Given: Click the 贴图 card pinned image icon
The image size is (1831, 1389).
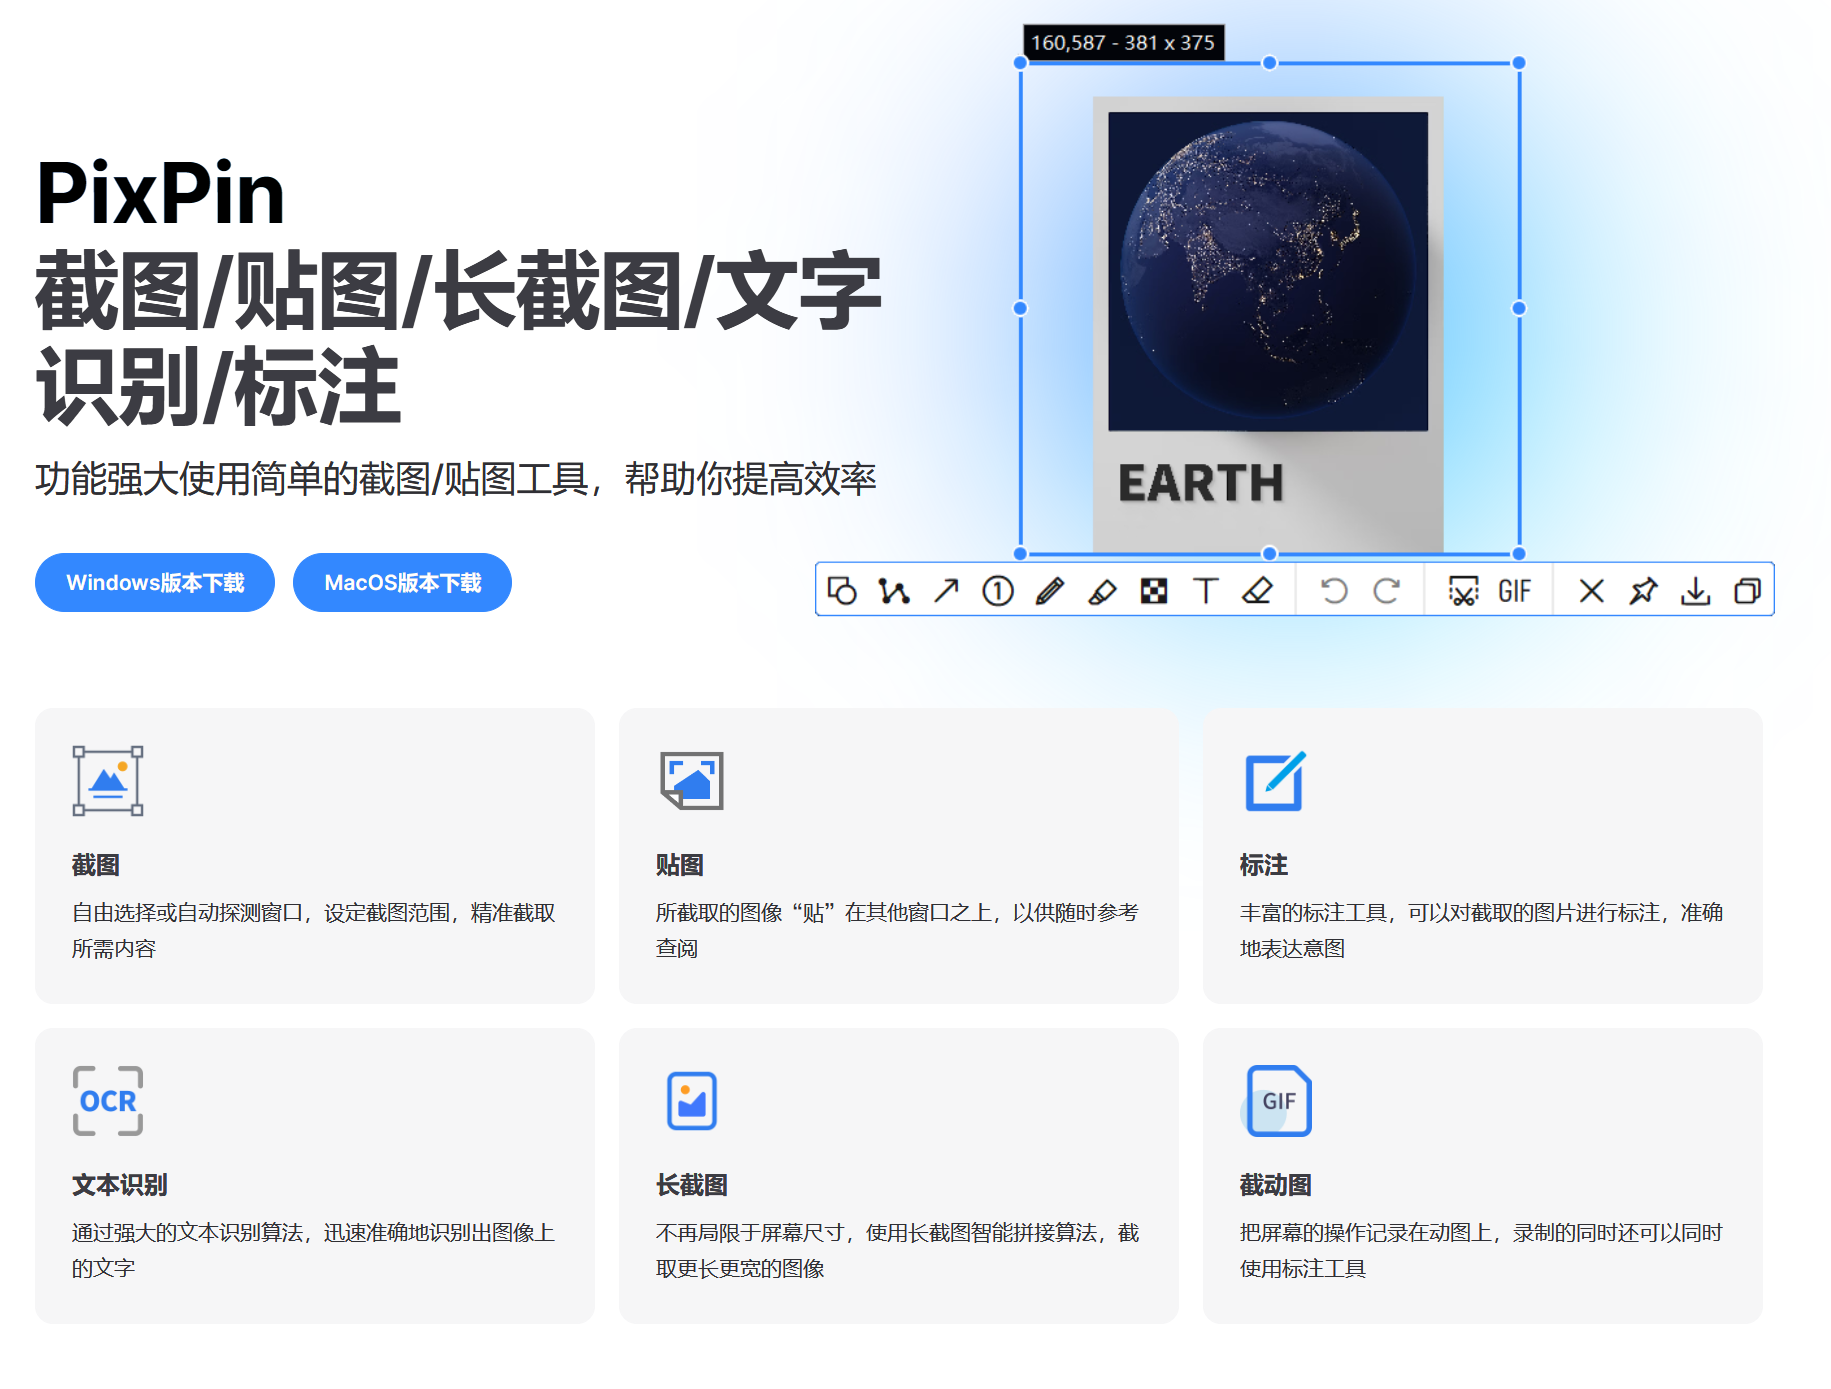Looking at the screenshot, I should coord(691,781).
